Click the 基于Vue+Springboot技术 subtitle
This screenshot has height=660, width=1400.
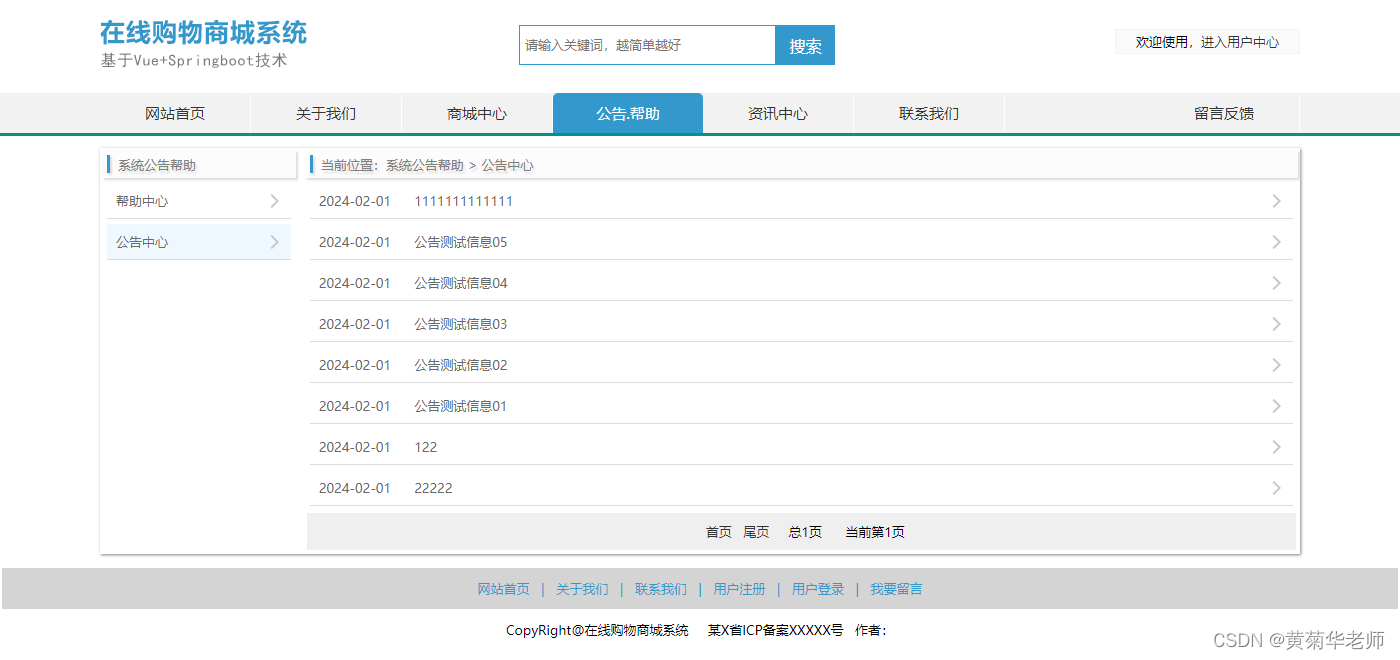click(x=194, y=60)
